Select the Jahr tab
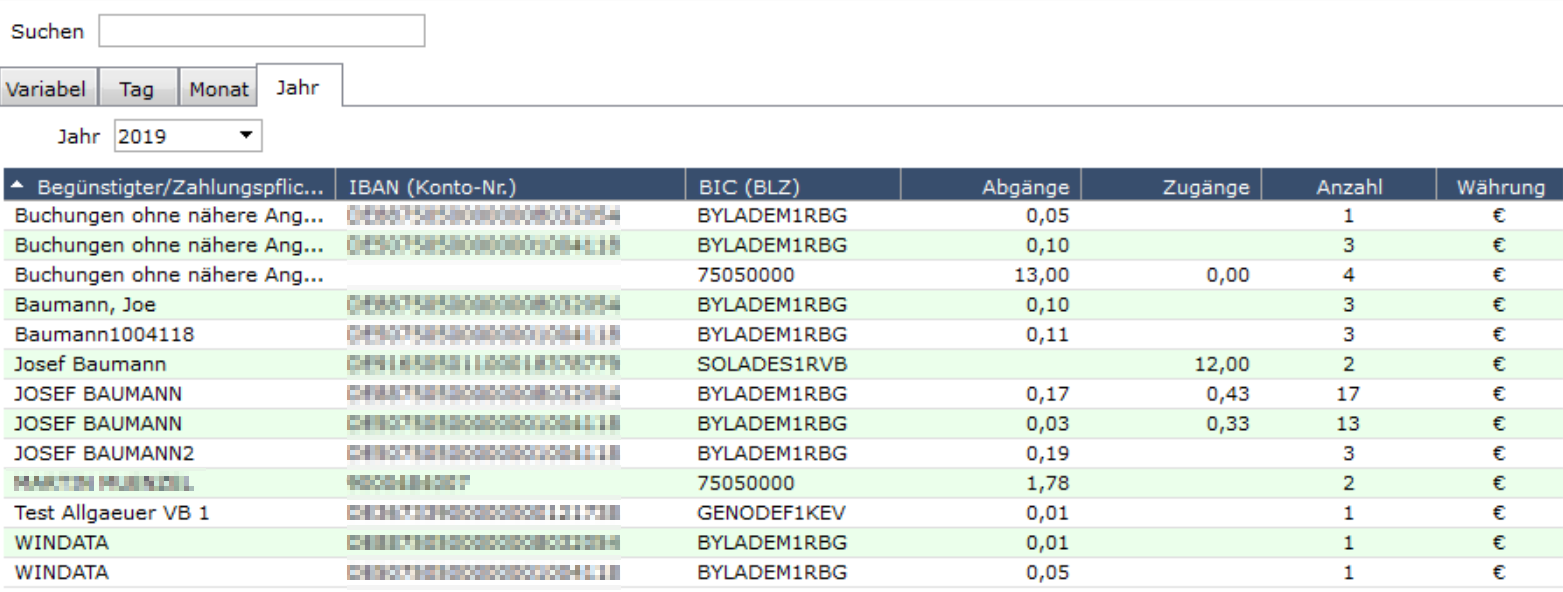1563x592 pixels. point(298,87)
